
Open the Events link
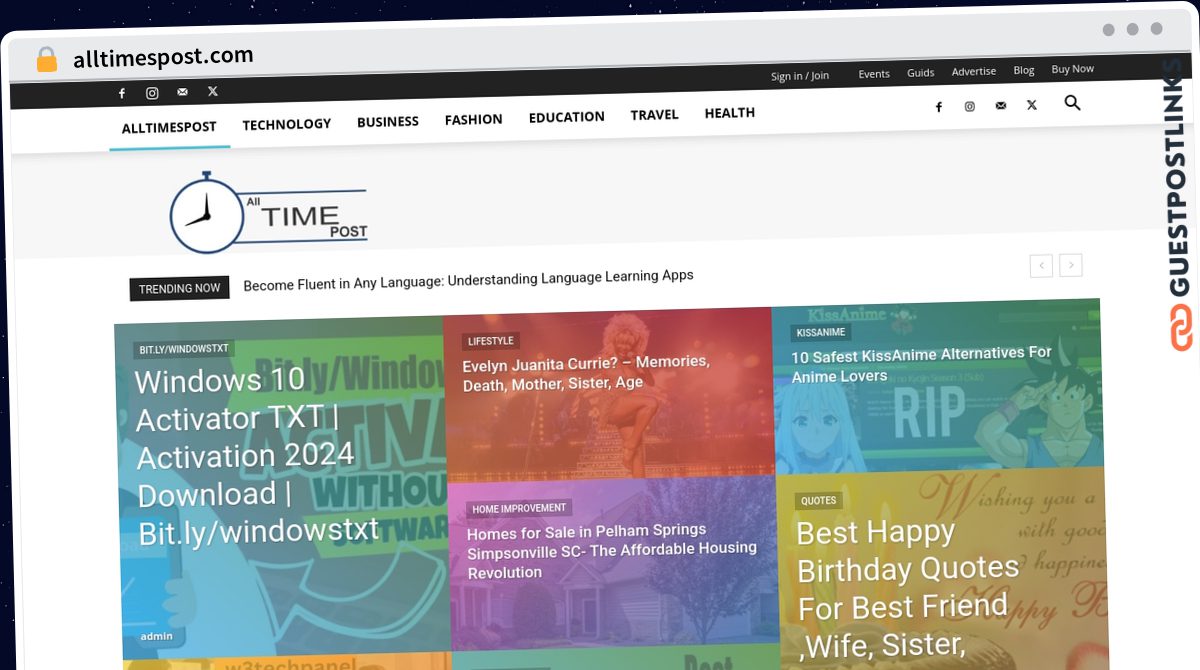point(874,74)
